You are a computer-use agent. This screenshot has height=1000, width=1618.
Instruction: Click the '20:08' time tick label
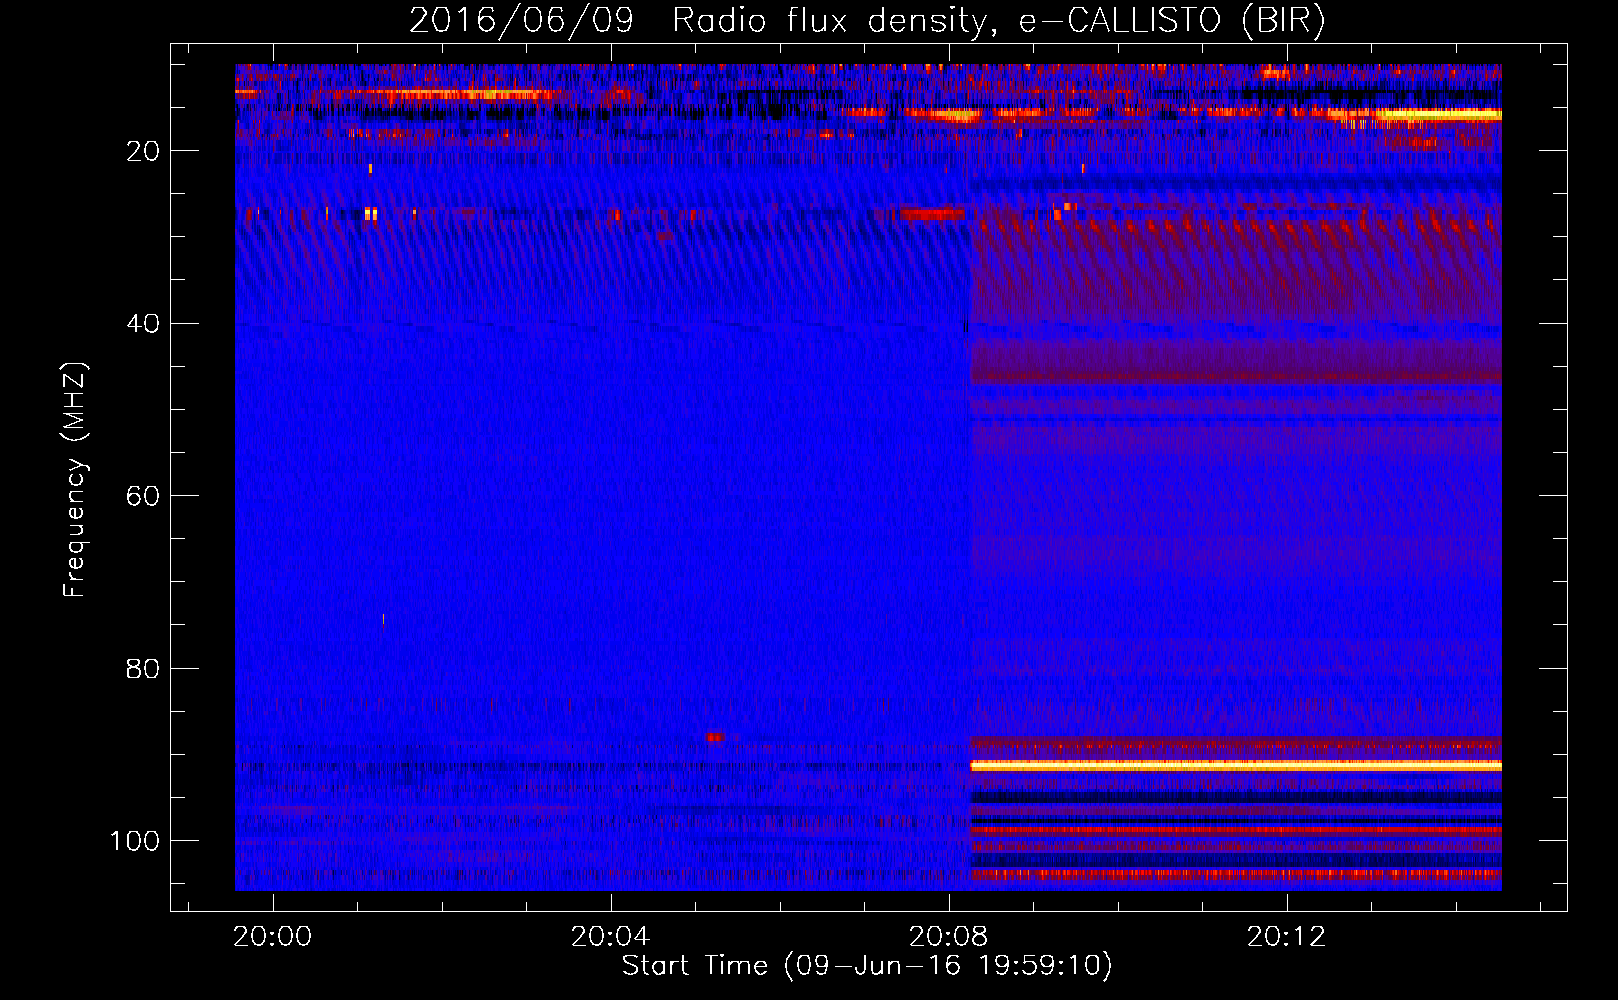(948, 936)
